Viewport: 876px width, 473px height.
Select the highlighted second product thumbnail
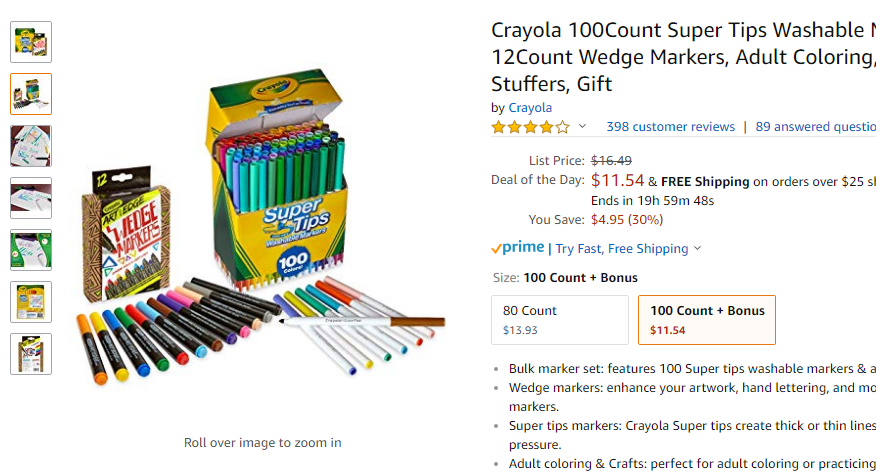point(31,94)
